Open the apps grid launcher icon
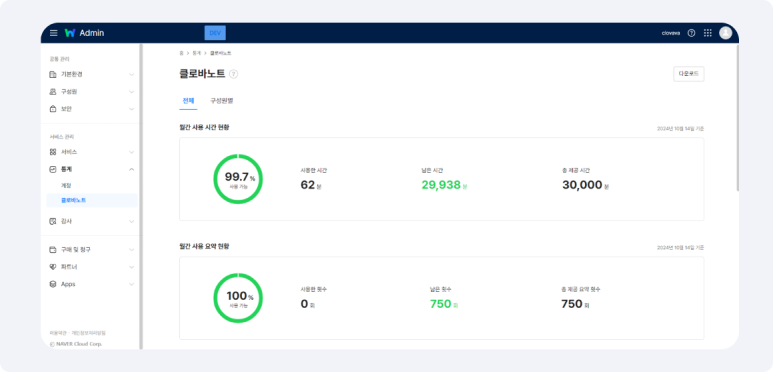This screenshot has width=773, height=372. coord(708,33)
